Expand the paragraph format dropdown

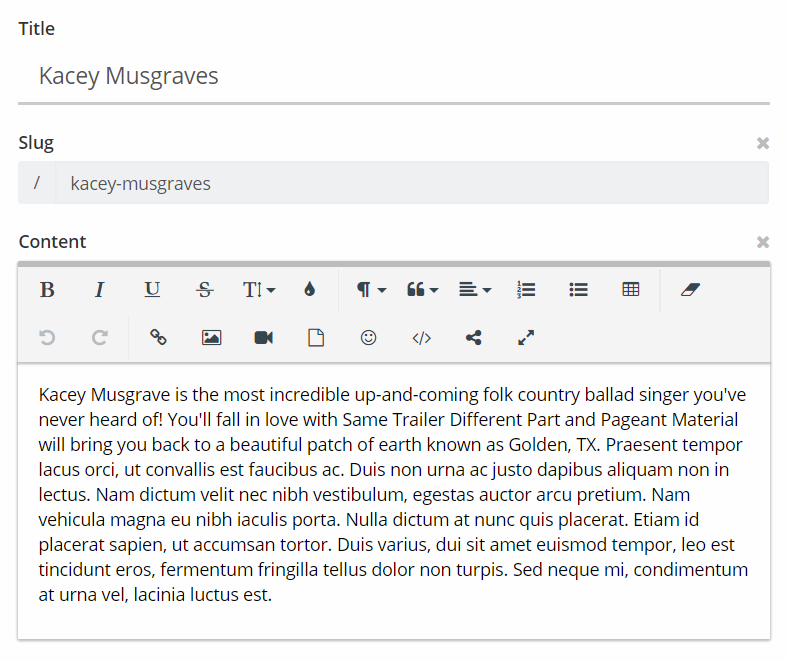pos(371,290)
